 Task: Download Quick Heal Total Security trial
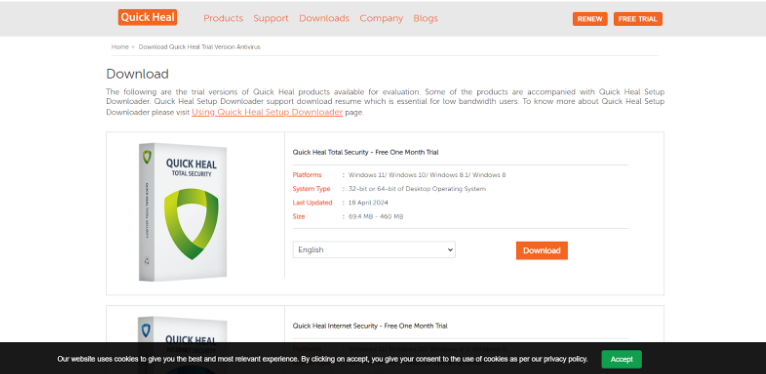[542, 250]
